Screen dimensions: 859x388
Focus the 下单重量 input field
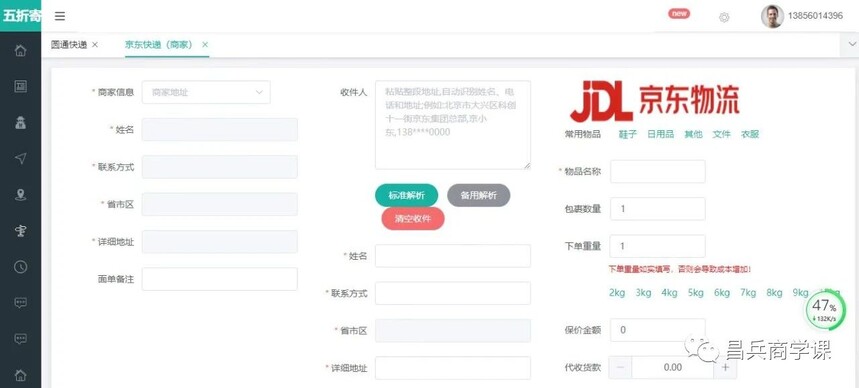(657, 246)
